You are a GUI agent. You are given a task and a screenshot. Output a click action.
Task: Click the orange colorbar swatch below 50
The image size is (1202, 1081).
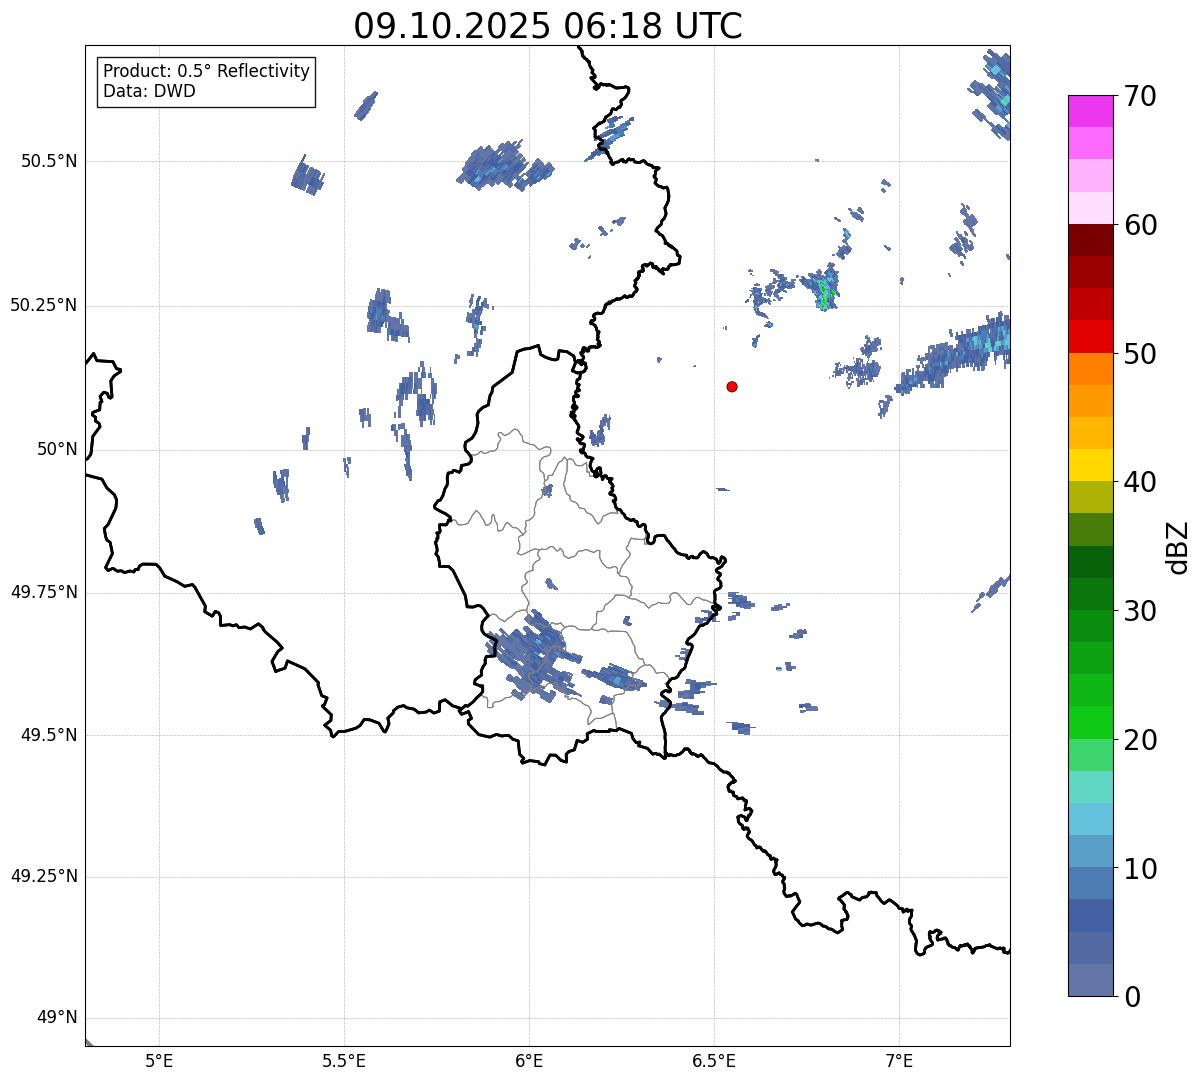(x=1090, y=368)
